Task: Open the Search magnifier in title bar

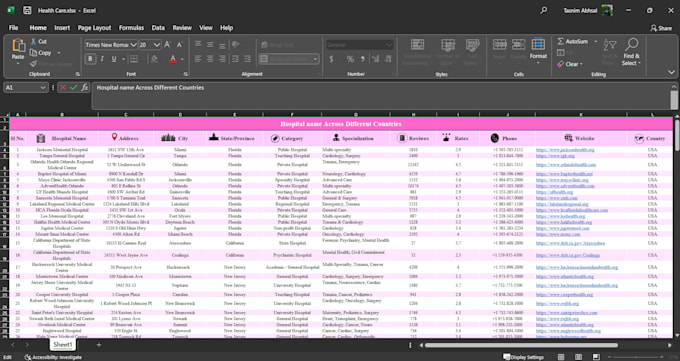Action: (x=543, y=10)
